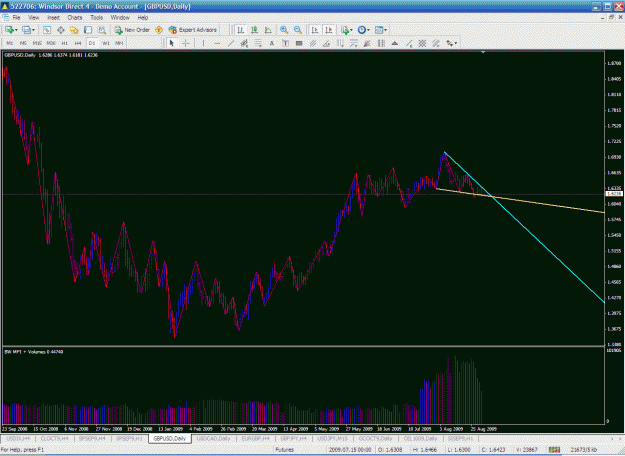Click the connection status bars indicator
Viewport: 625px width, 456px height.
point(554,450)
